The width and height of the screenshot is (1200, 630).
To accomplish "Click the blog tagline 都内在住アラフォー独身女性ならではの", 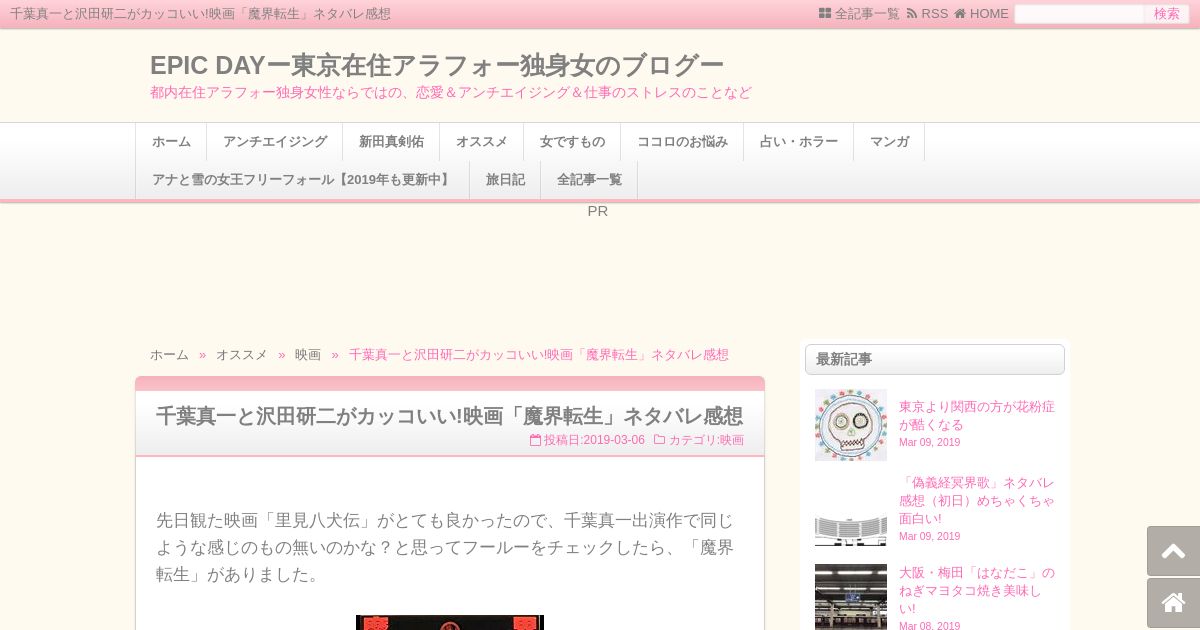I will tap(451, 92).
